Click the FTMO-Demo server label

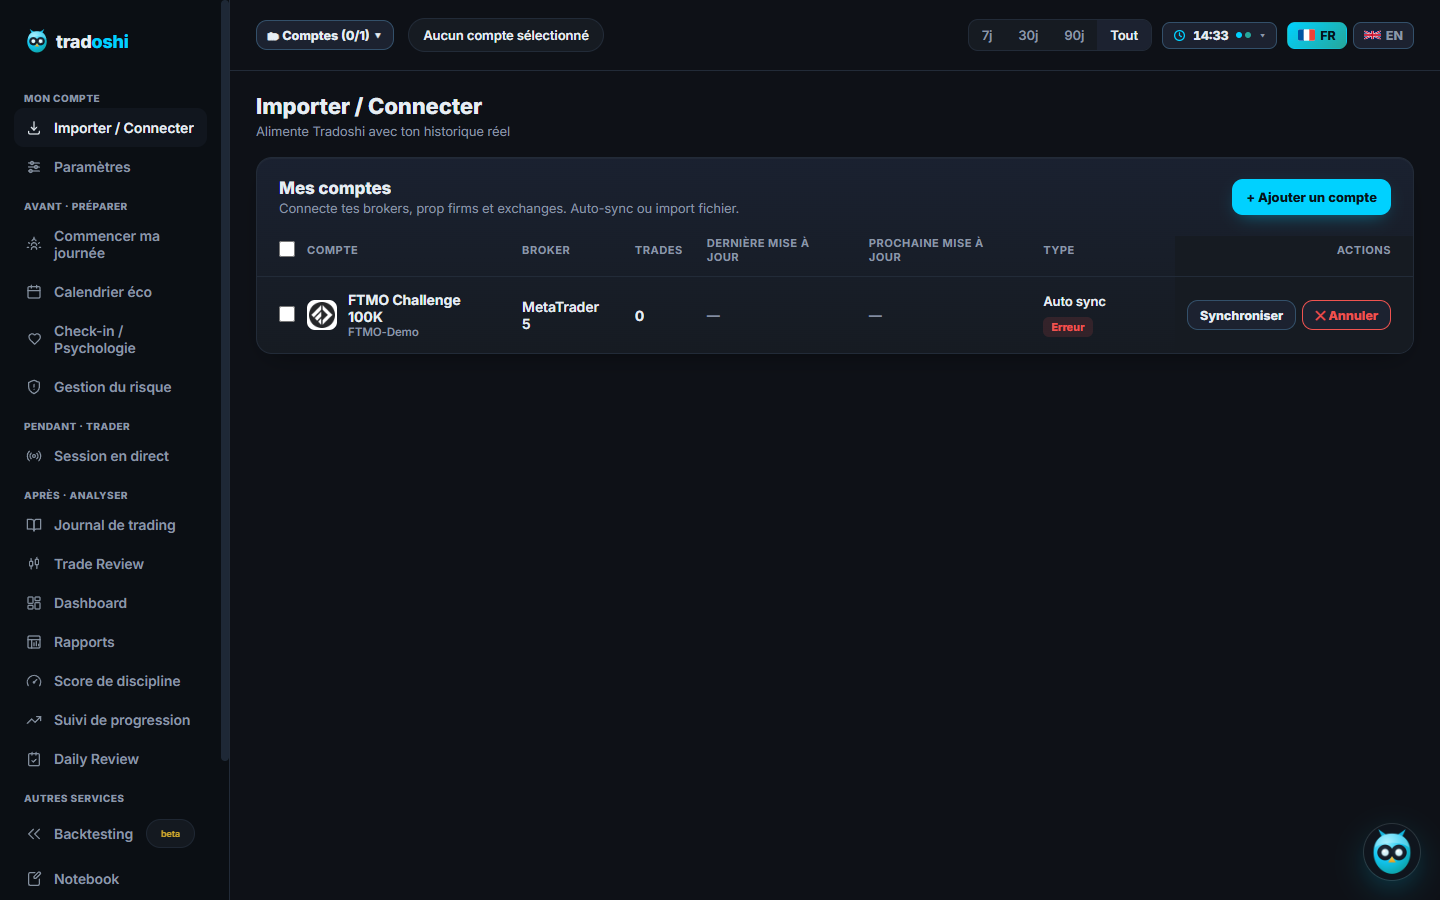(383, 332)
